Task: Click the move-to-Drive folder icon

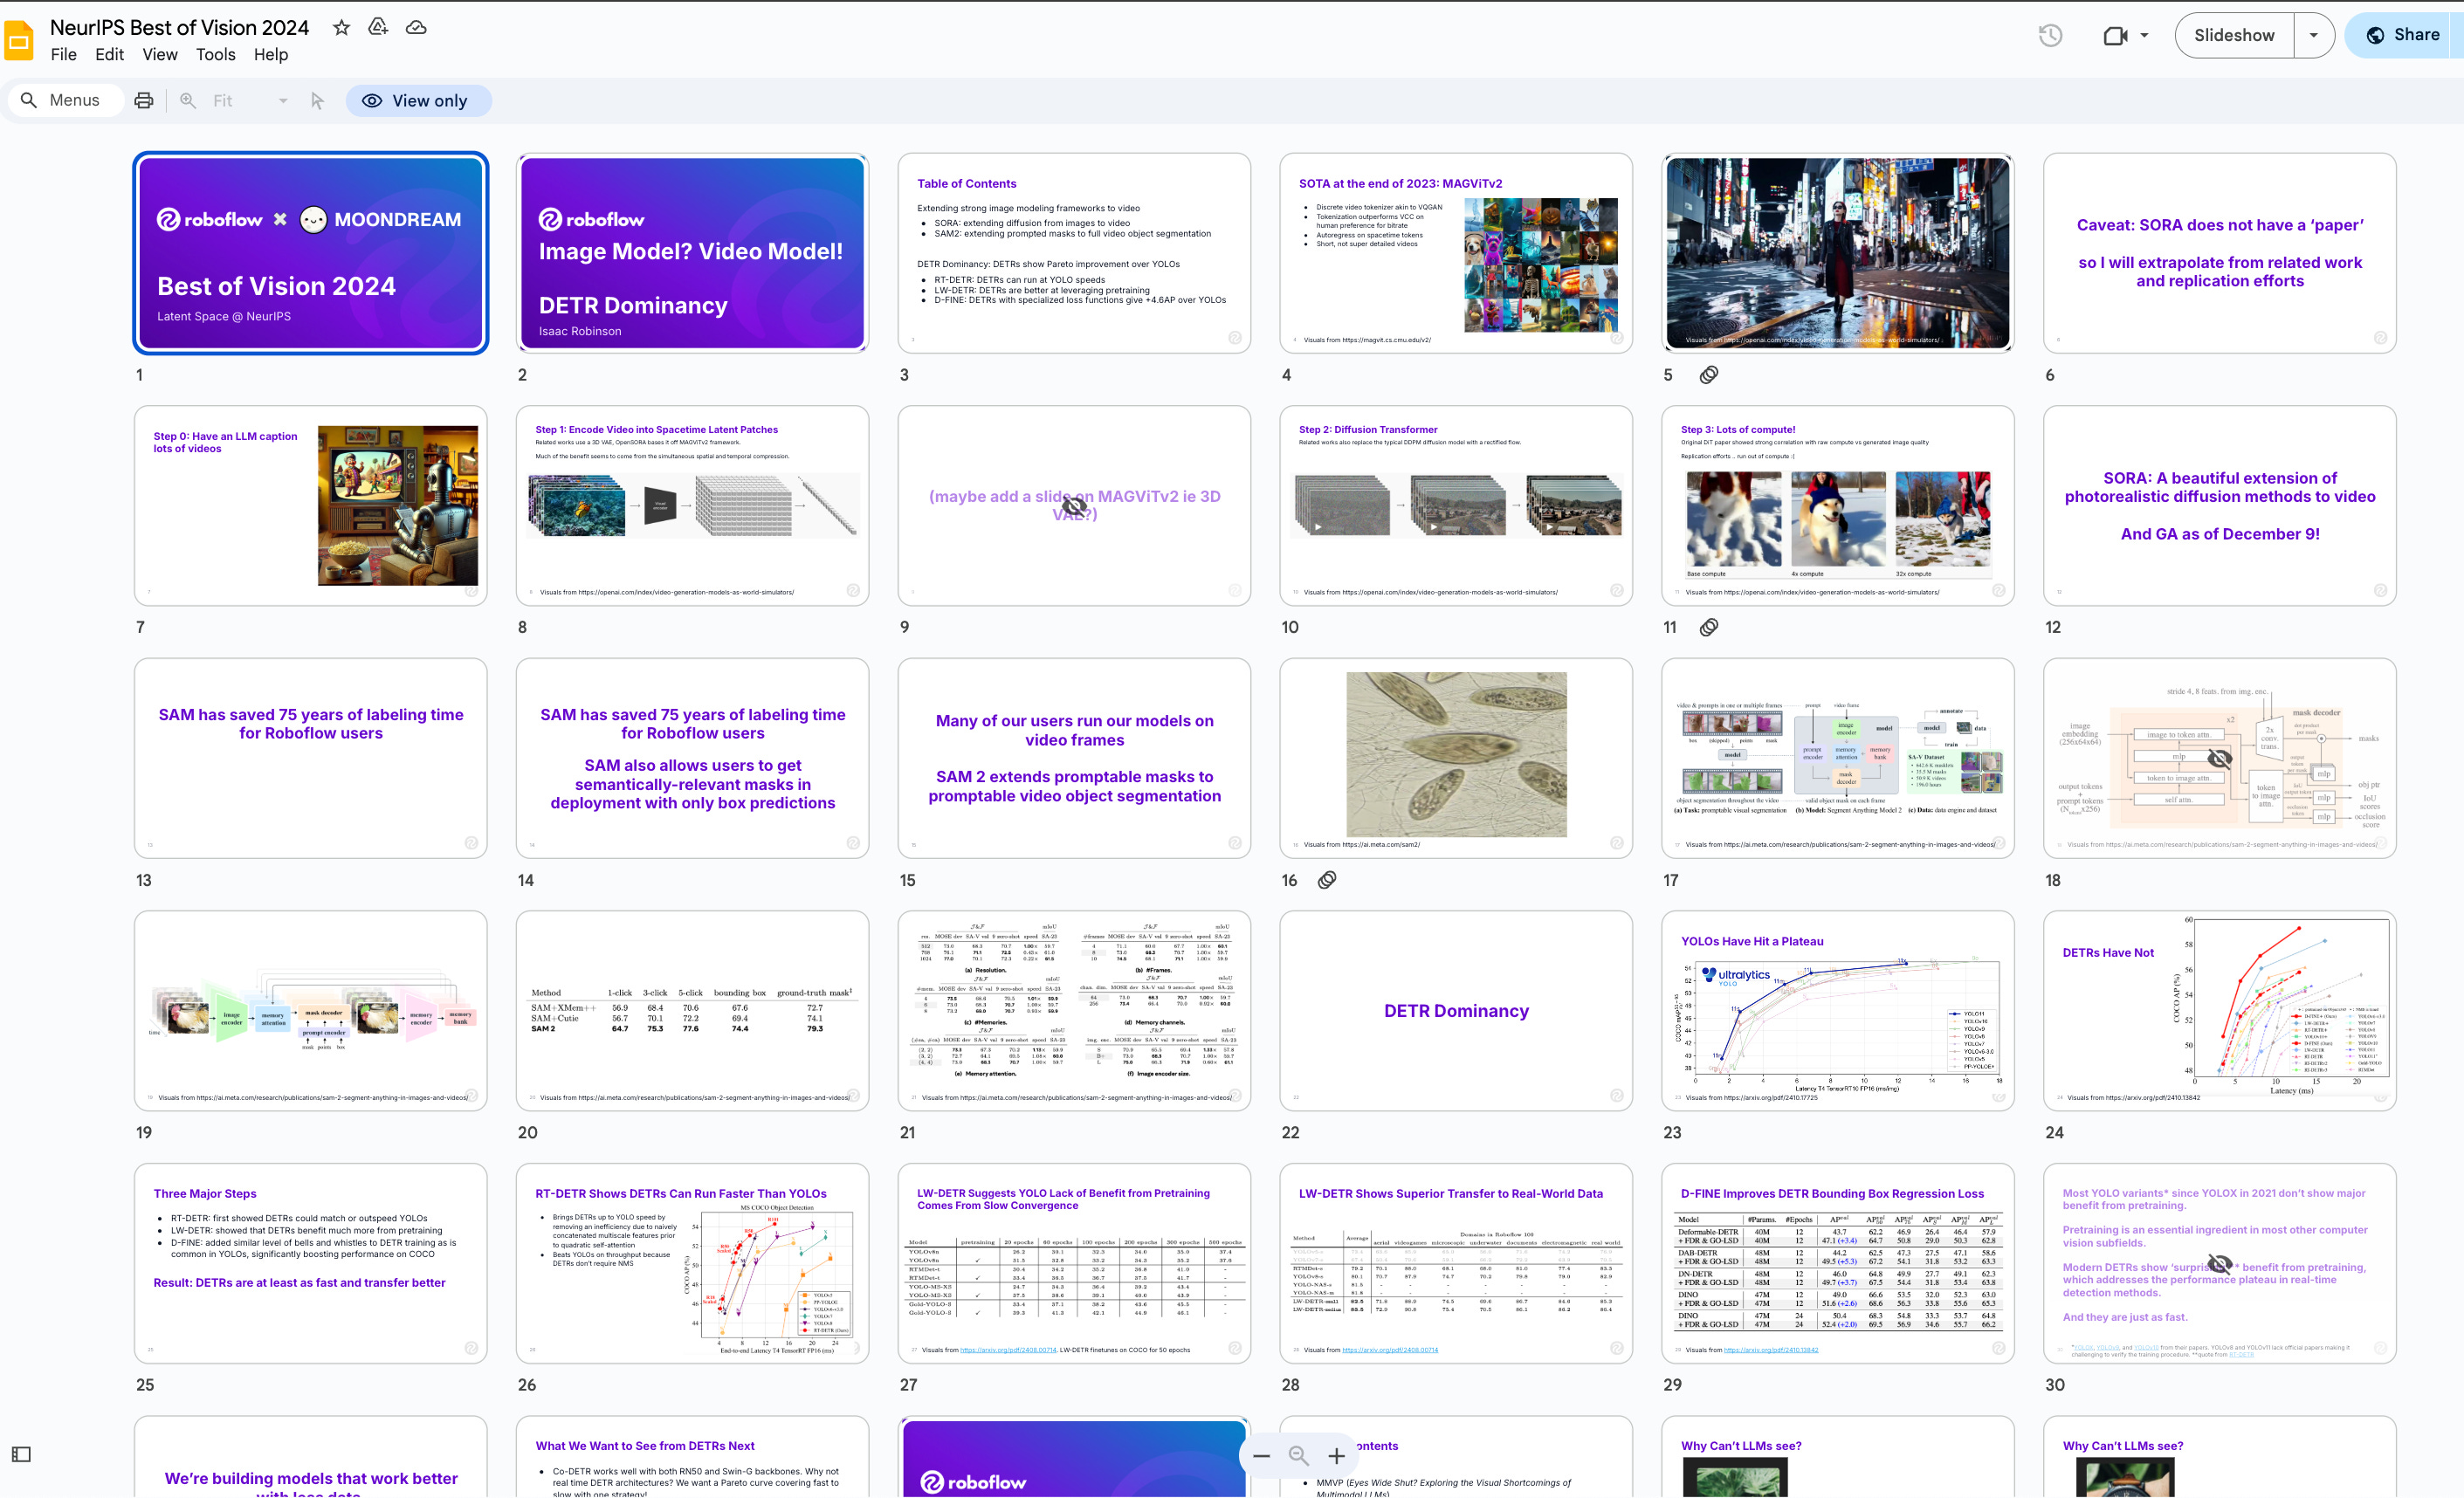Action: 378,28
